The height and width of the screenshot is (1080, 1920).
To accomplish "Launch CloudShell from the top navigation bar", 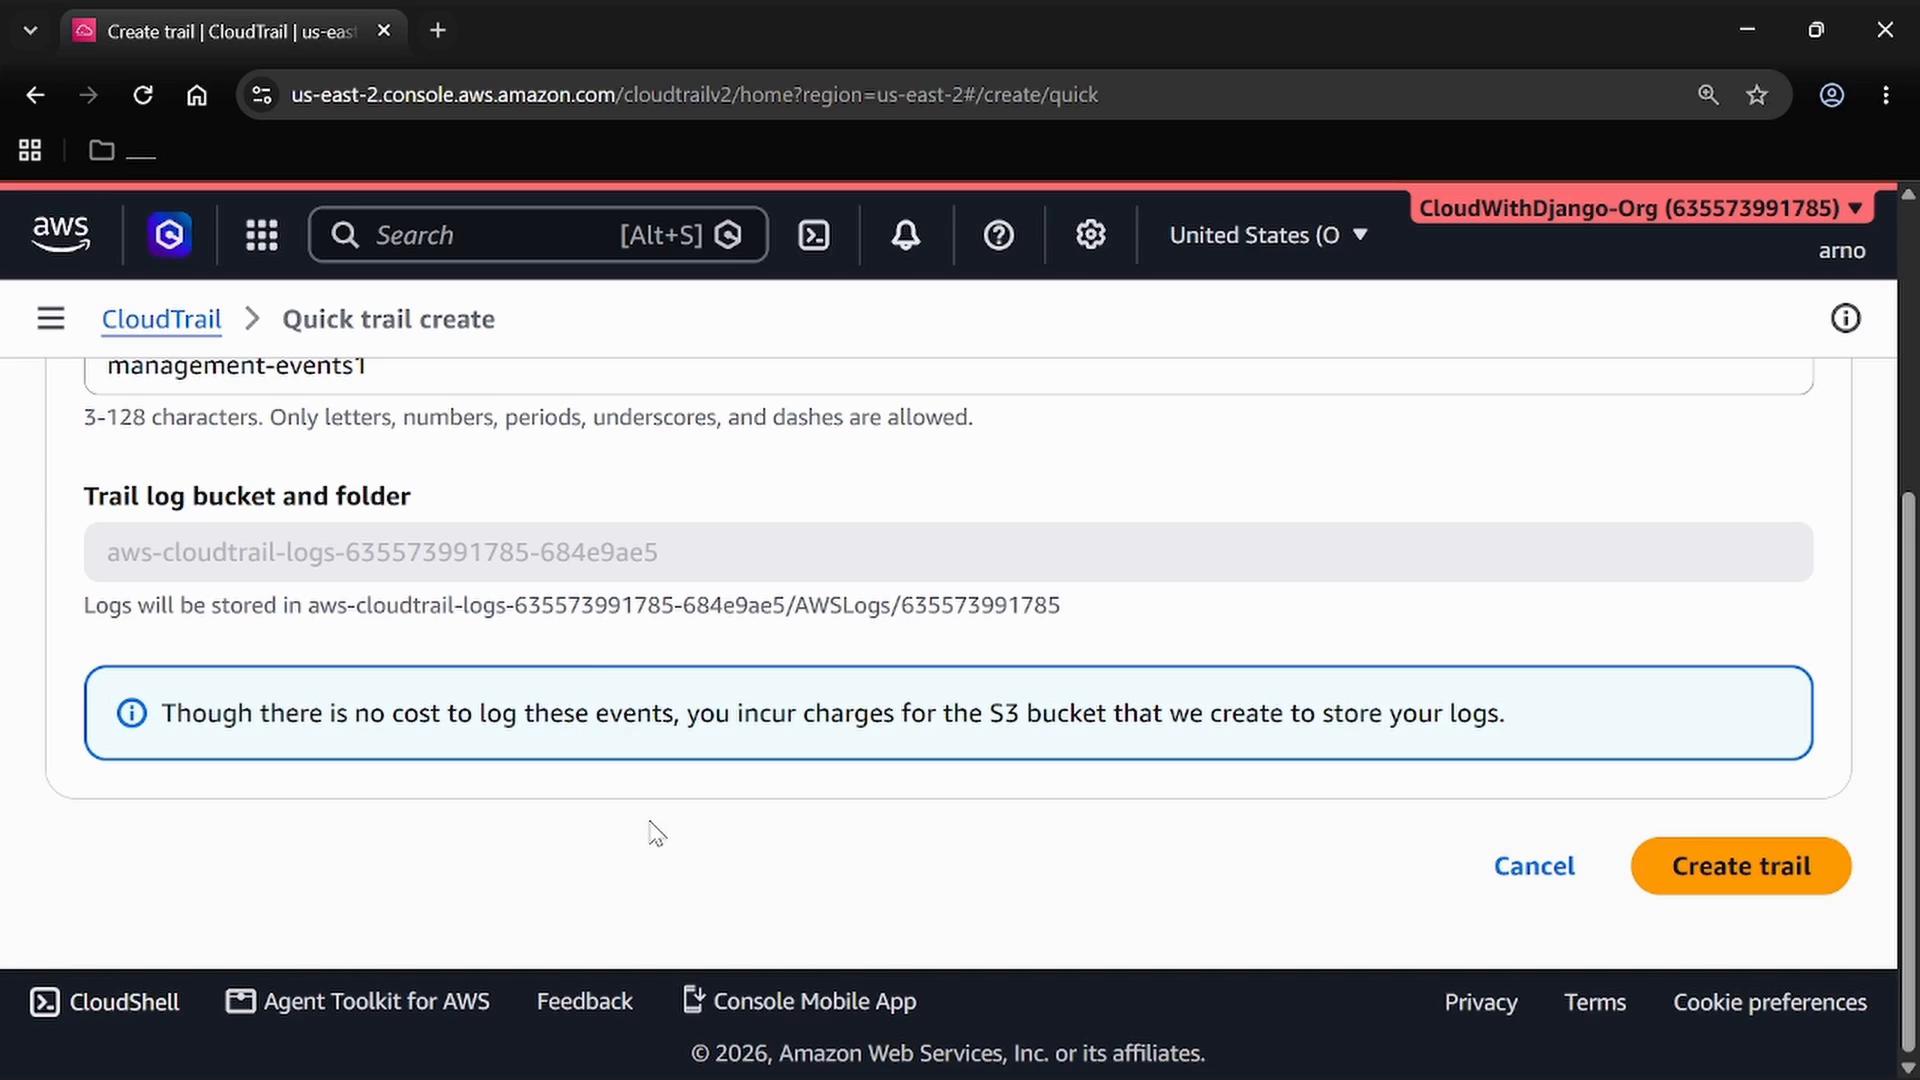I will coord(814,235).
